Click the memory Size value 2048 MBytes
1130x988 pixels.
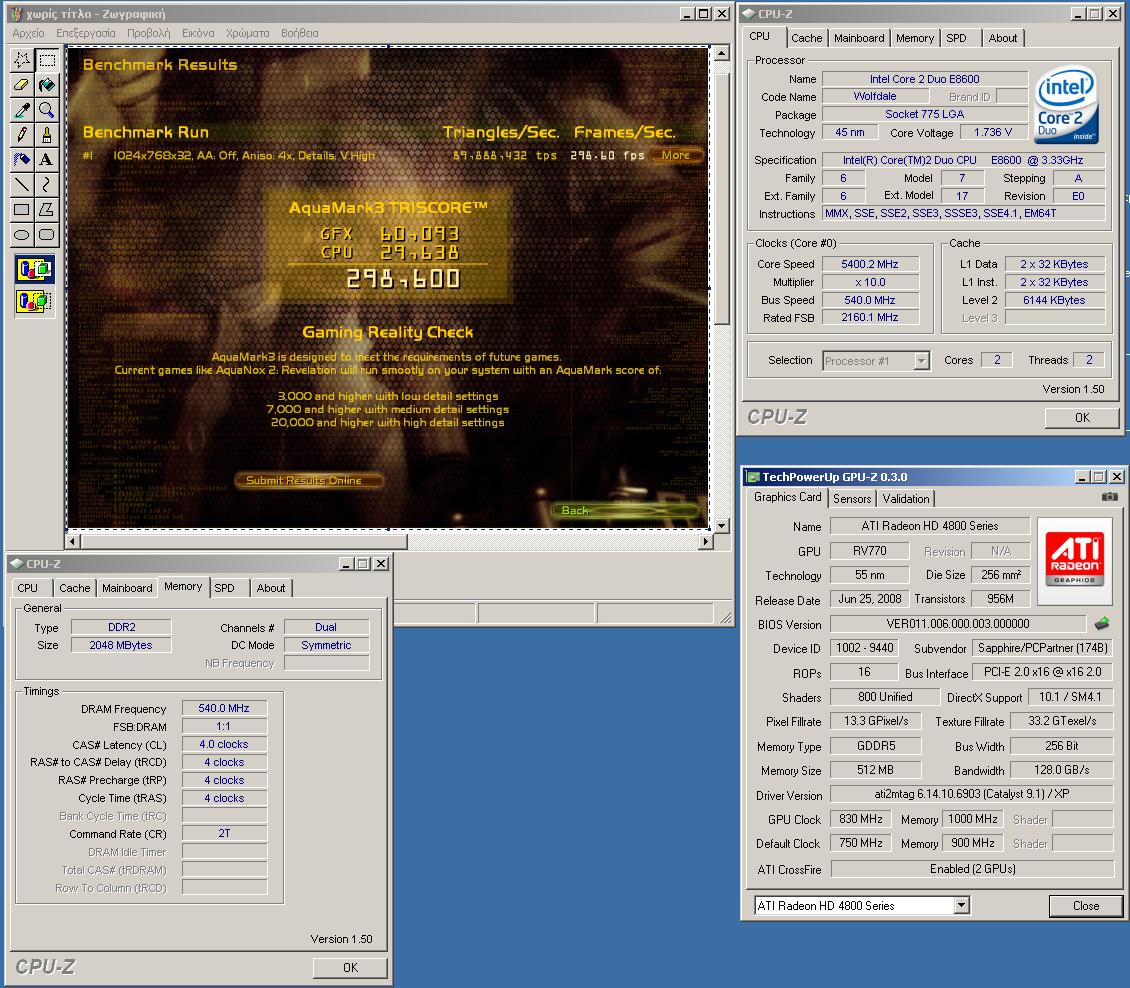point(121,645)
